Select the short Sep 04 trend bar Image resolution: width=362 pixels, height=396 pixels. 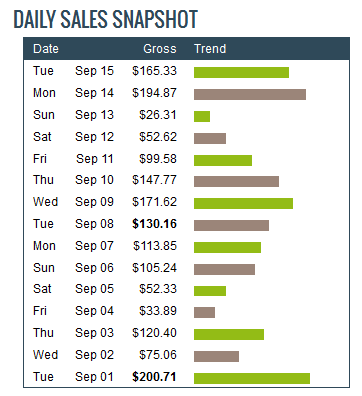pyautogui.click(x=204, y=312)
